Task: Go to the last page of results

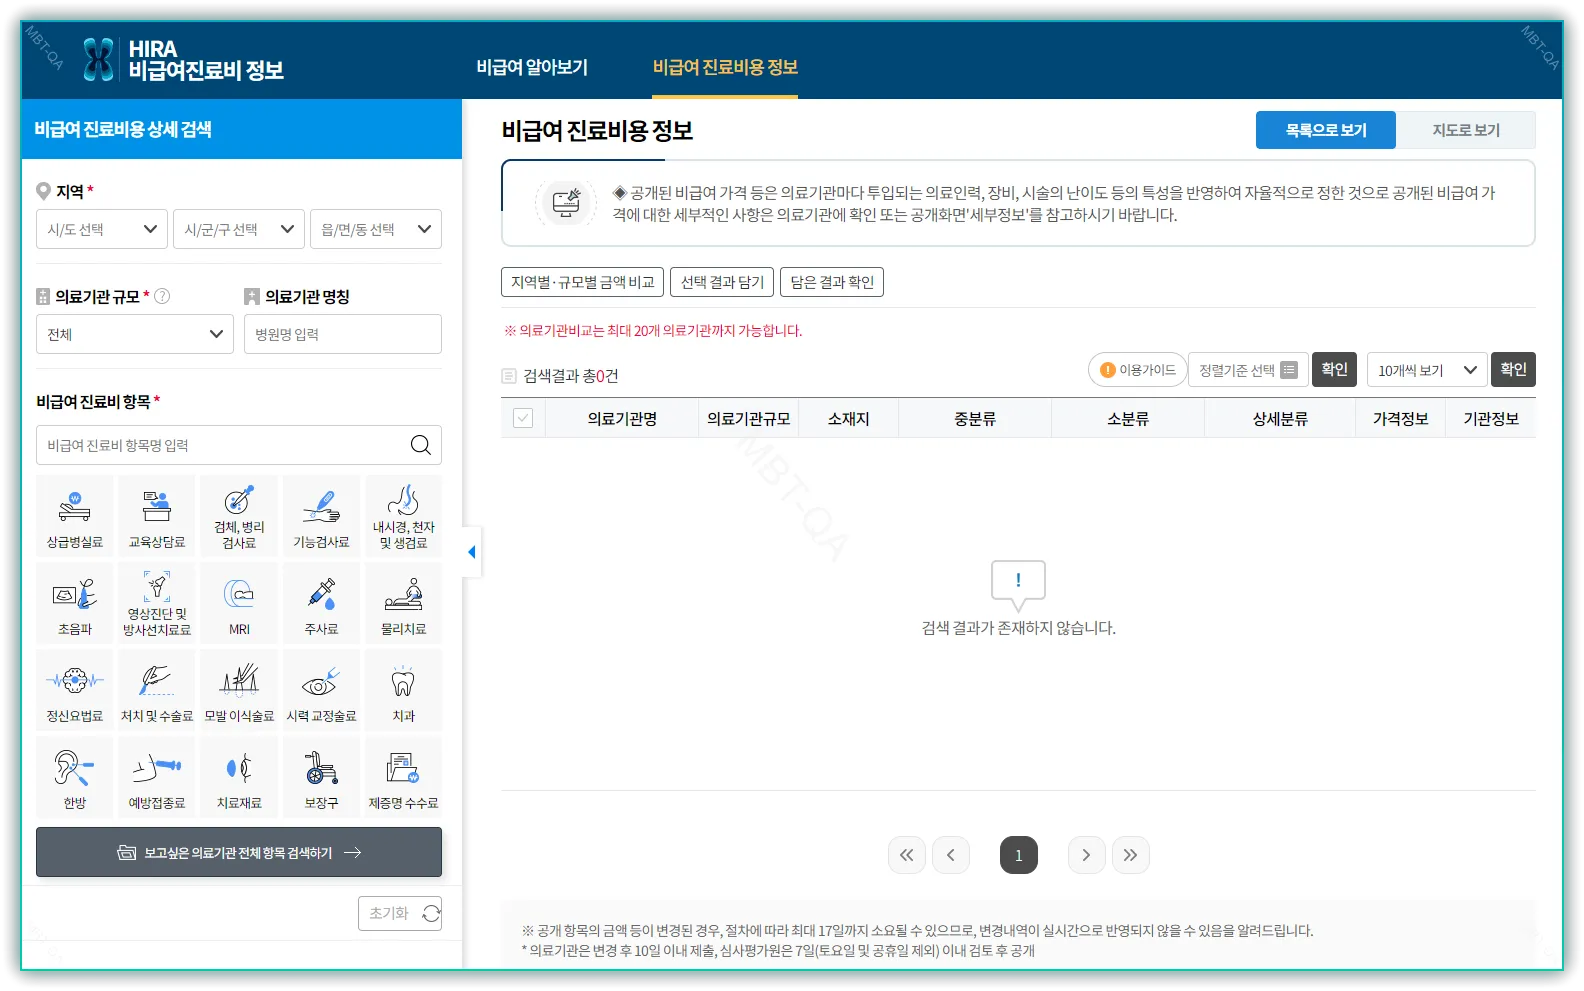Action: 1130,855
